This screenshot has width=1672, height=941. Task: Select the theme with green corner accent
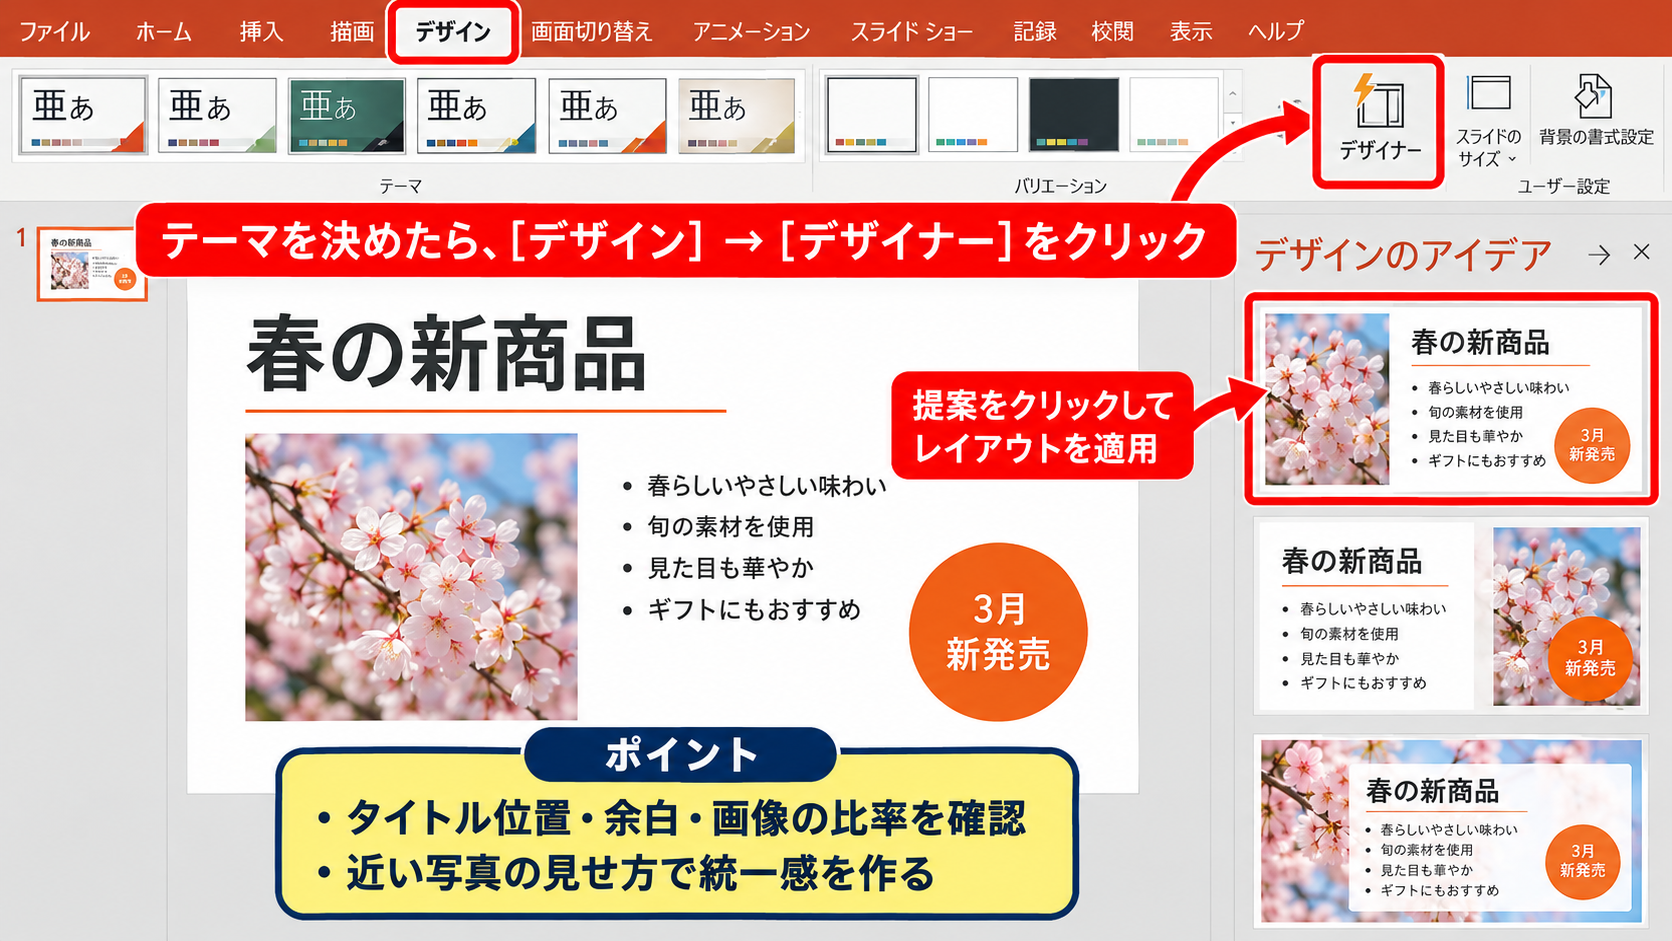point(217,116)
